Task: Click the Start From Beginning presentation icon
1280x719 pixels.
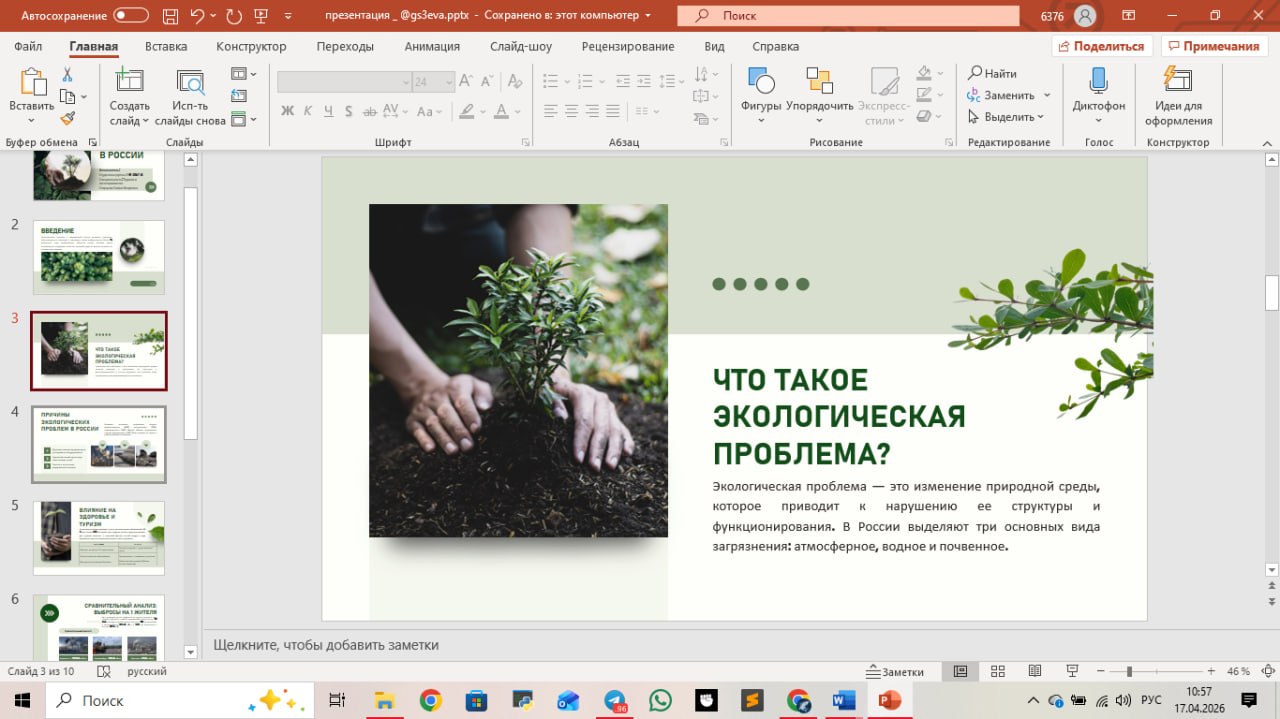Action: 263,15
